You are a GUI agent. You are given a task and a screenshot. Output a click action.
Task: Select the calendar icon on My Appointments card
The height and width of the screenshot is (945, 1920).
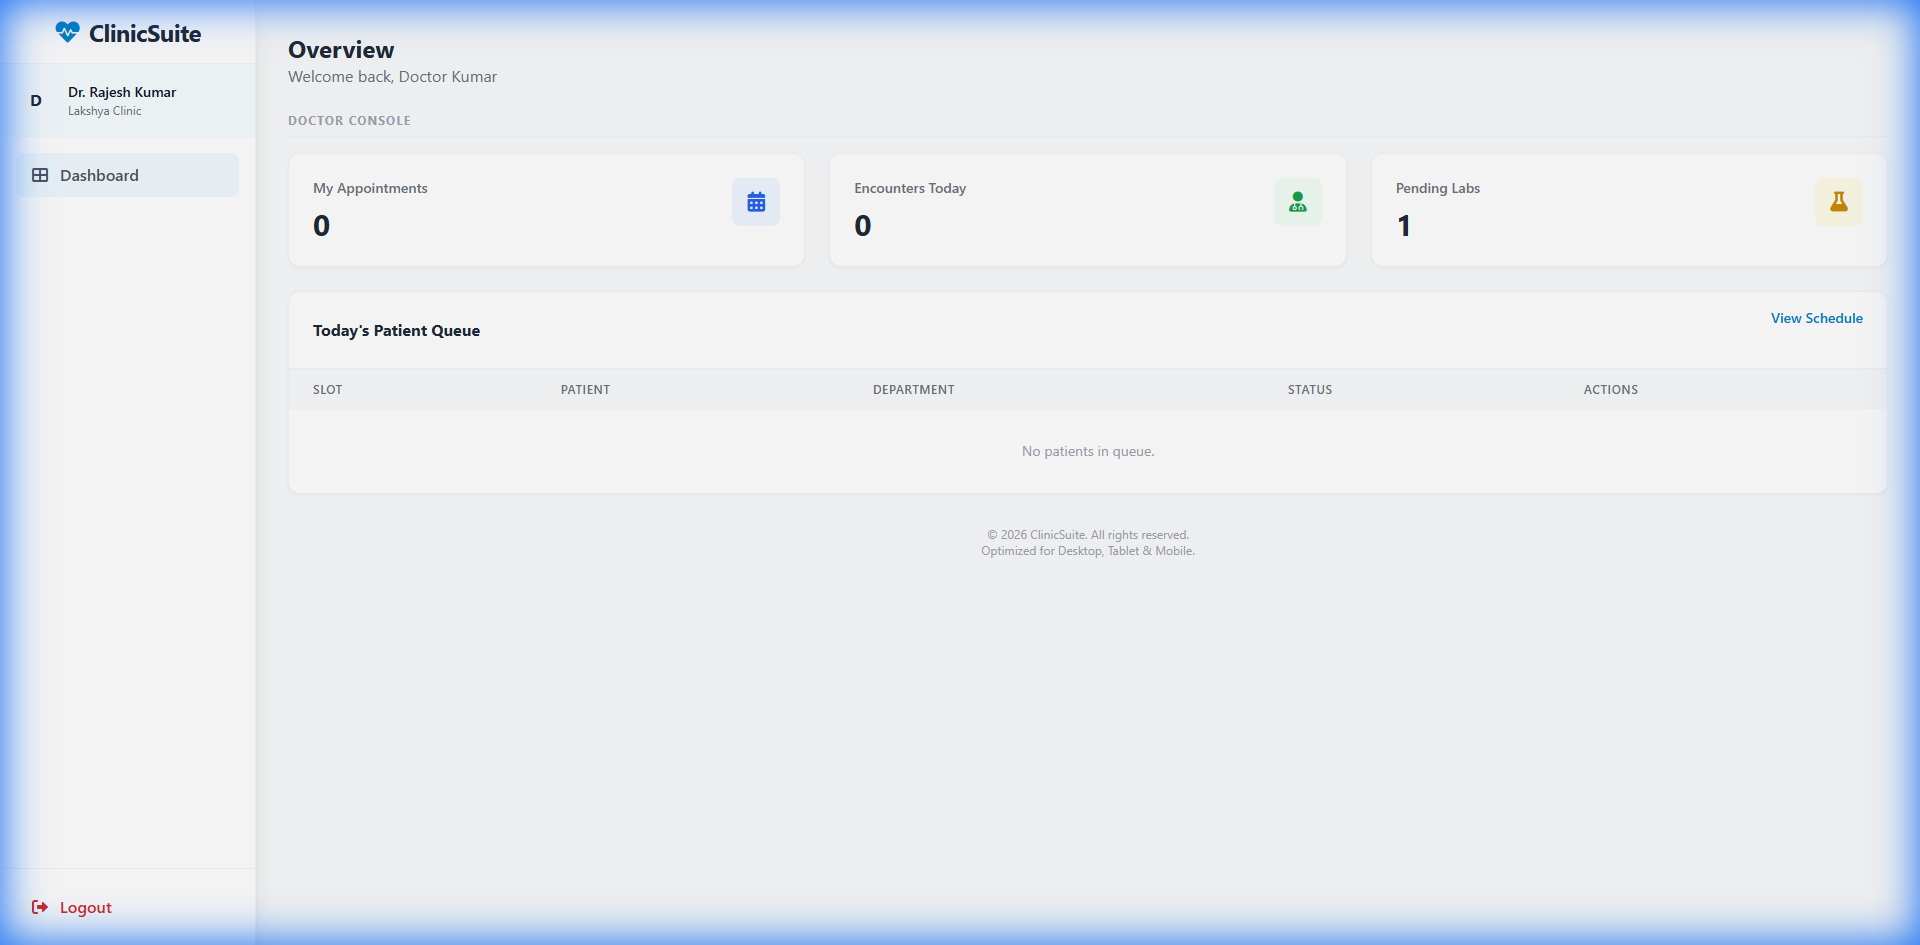point(756,201)
